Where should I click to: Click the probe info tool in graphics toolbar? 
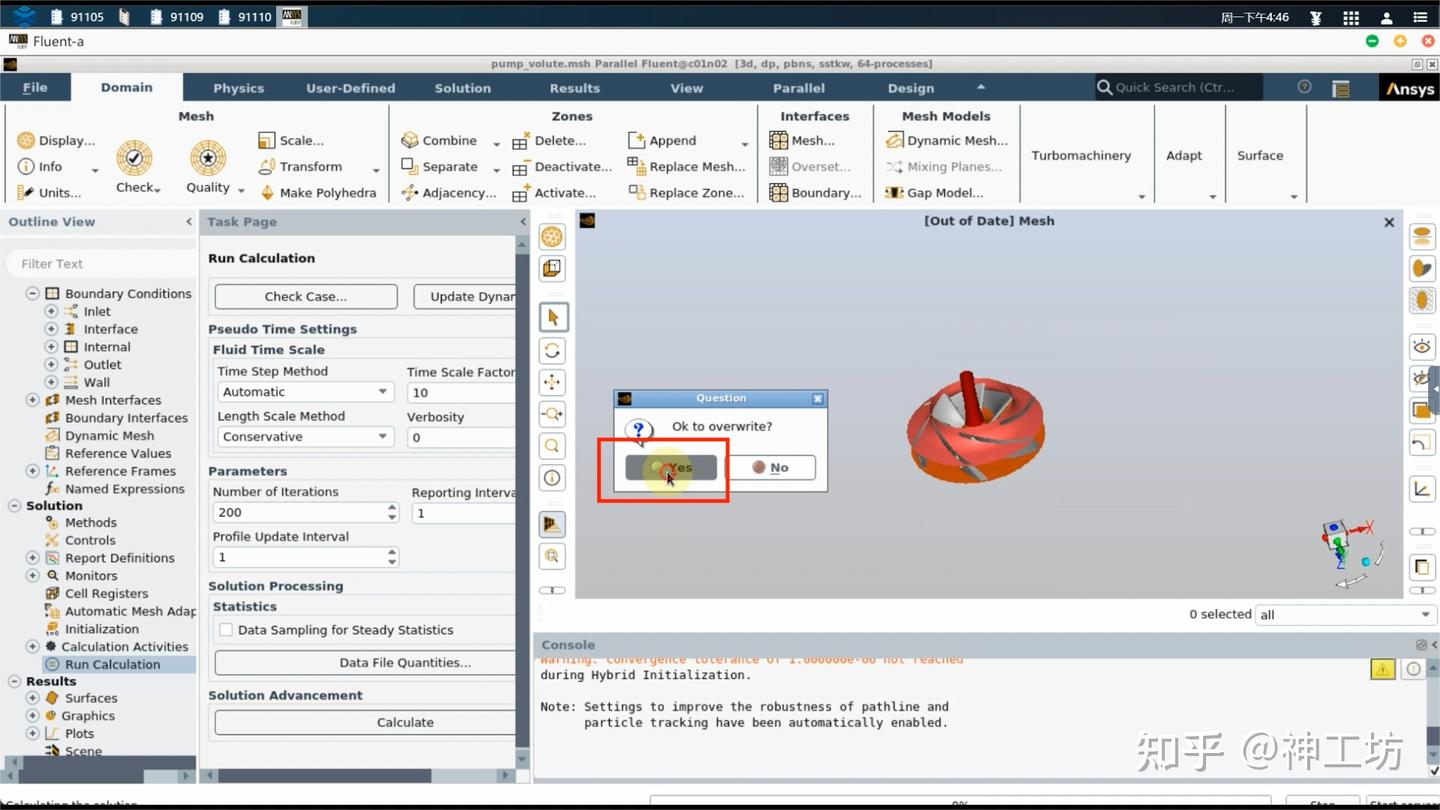553,478
